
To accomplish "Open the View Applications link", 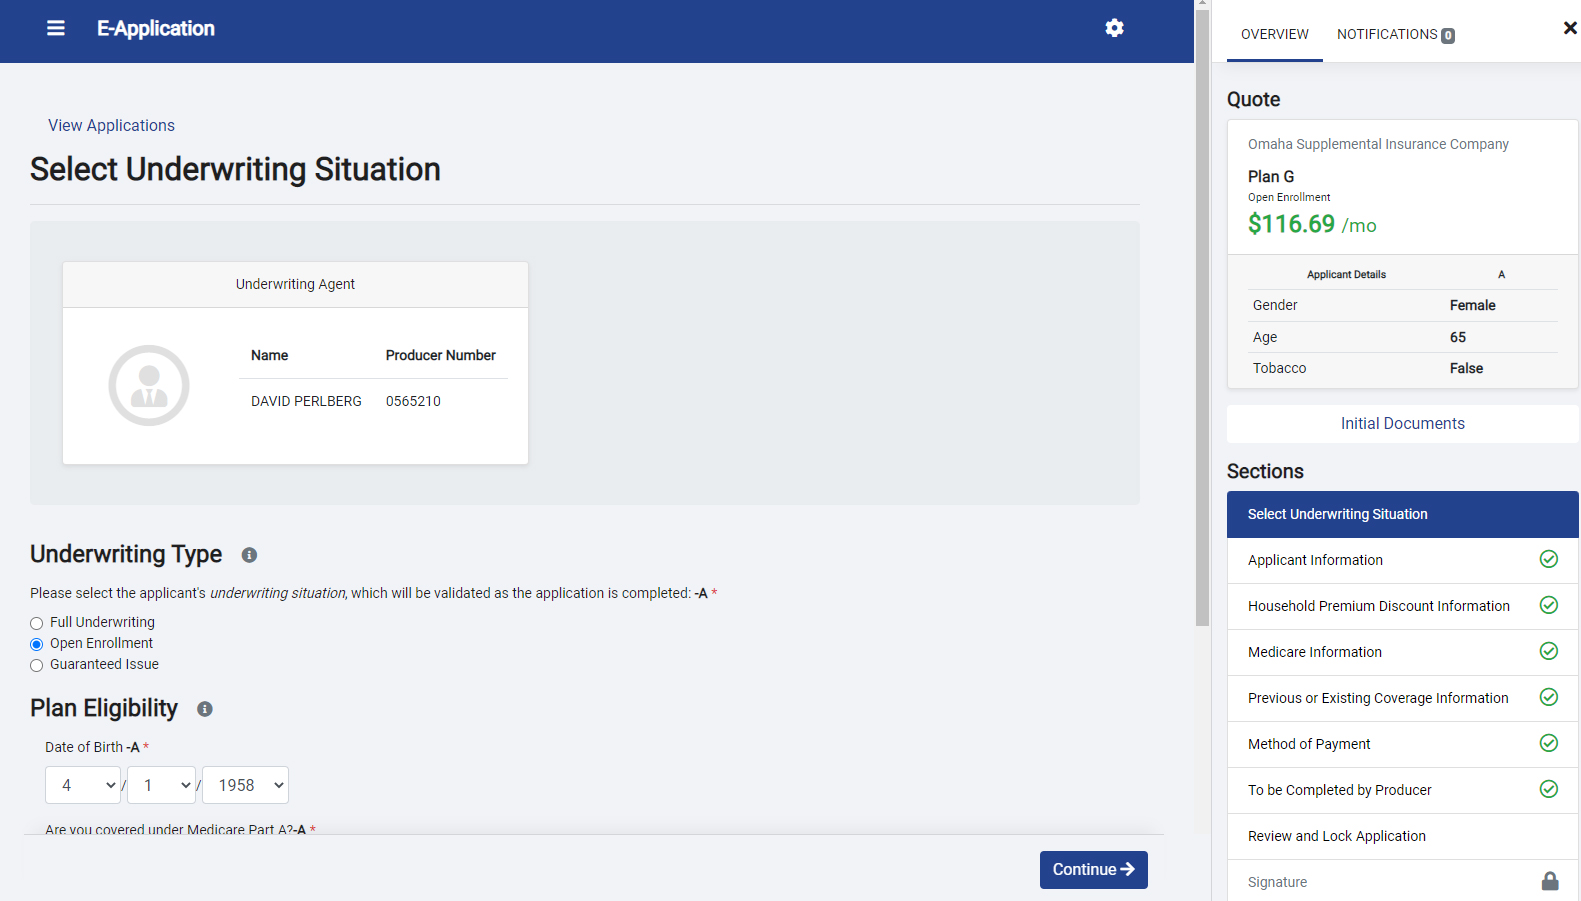I will 111,125.
